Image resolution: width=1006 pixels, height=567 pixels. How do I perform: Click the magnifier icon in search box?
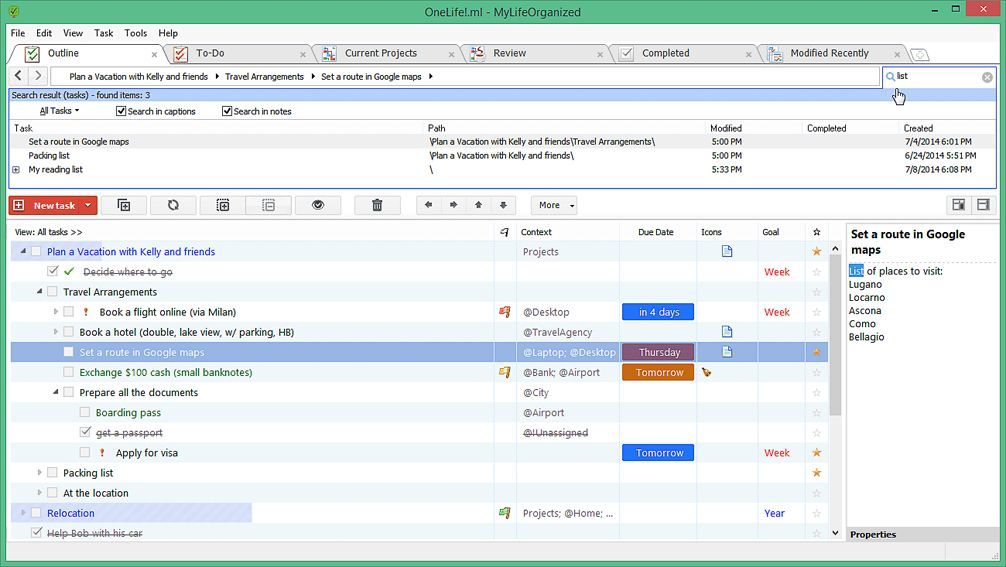point(890,77)
